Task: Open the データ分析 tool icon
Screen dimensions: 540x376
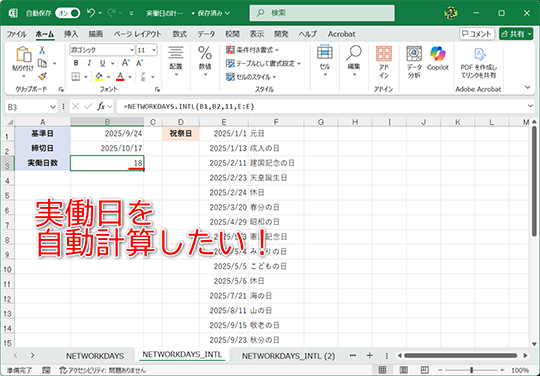Action: [414, 54]
